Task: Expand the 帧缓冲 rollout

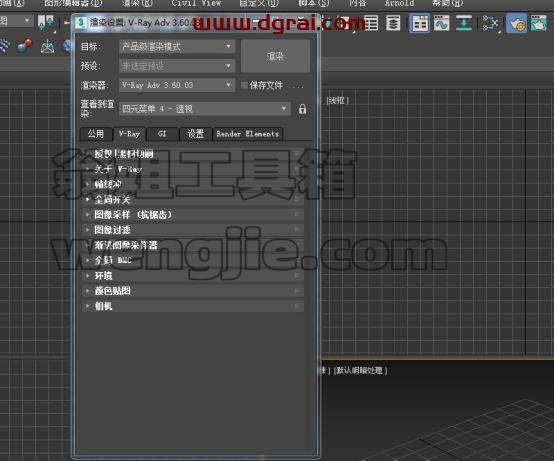Action: click(x=193, y=184)
